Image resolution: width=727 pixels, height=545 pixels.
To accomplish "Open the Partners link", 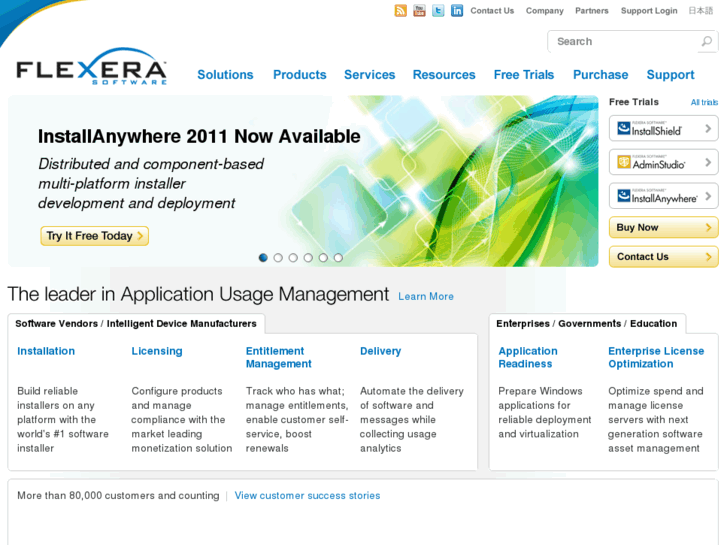I will (x=592, y=11).
